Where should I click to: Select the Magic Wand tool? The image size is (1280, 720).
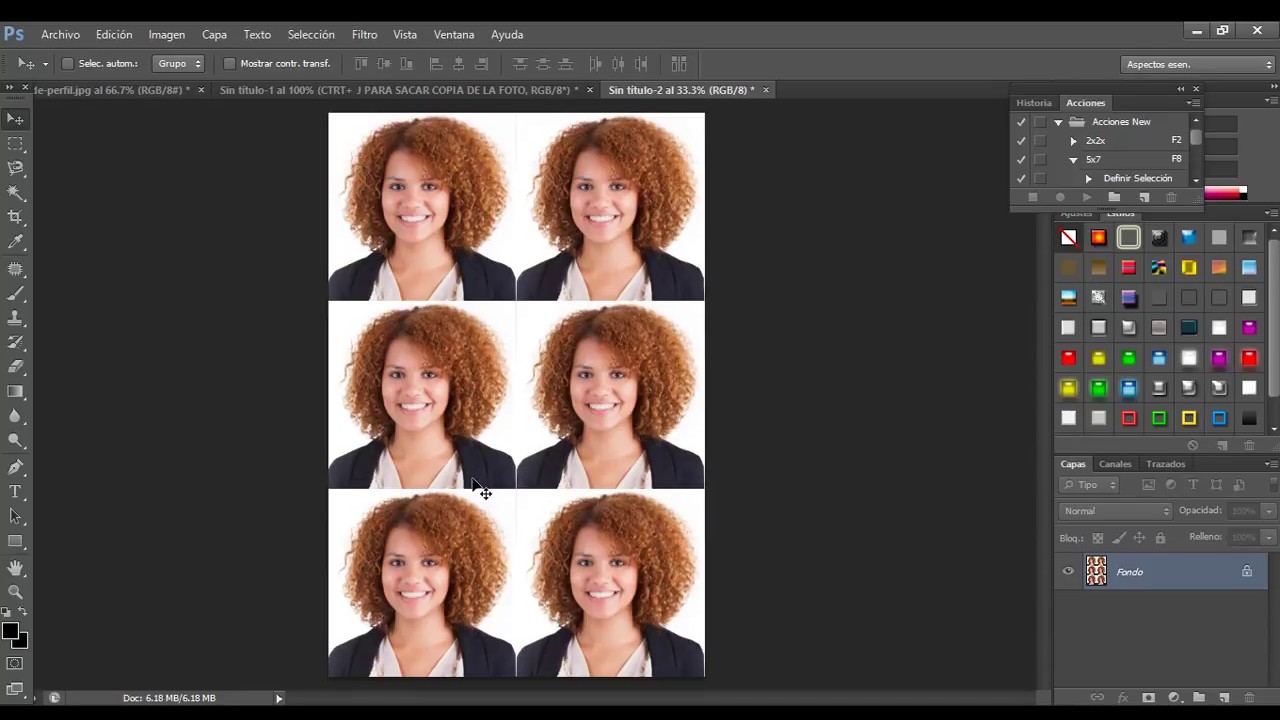tap(15, 192)
